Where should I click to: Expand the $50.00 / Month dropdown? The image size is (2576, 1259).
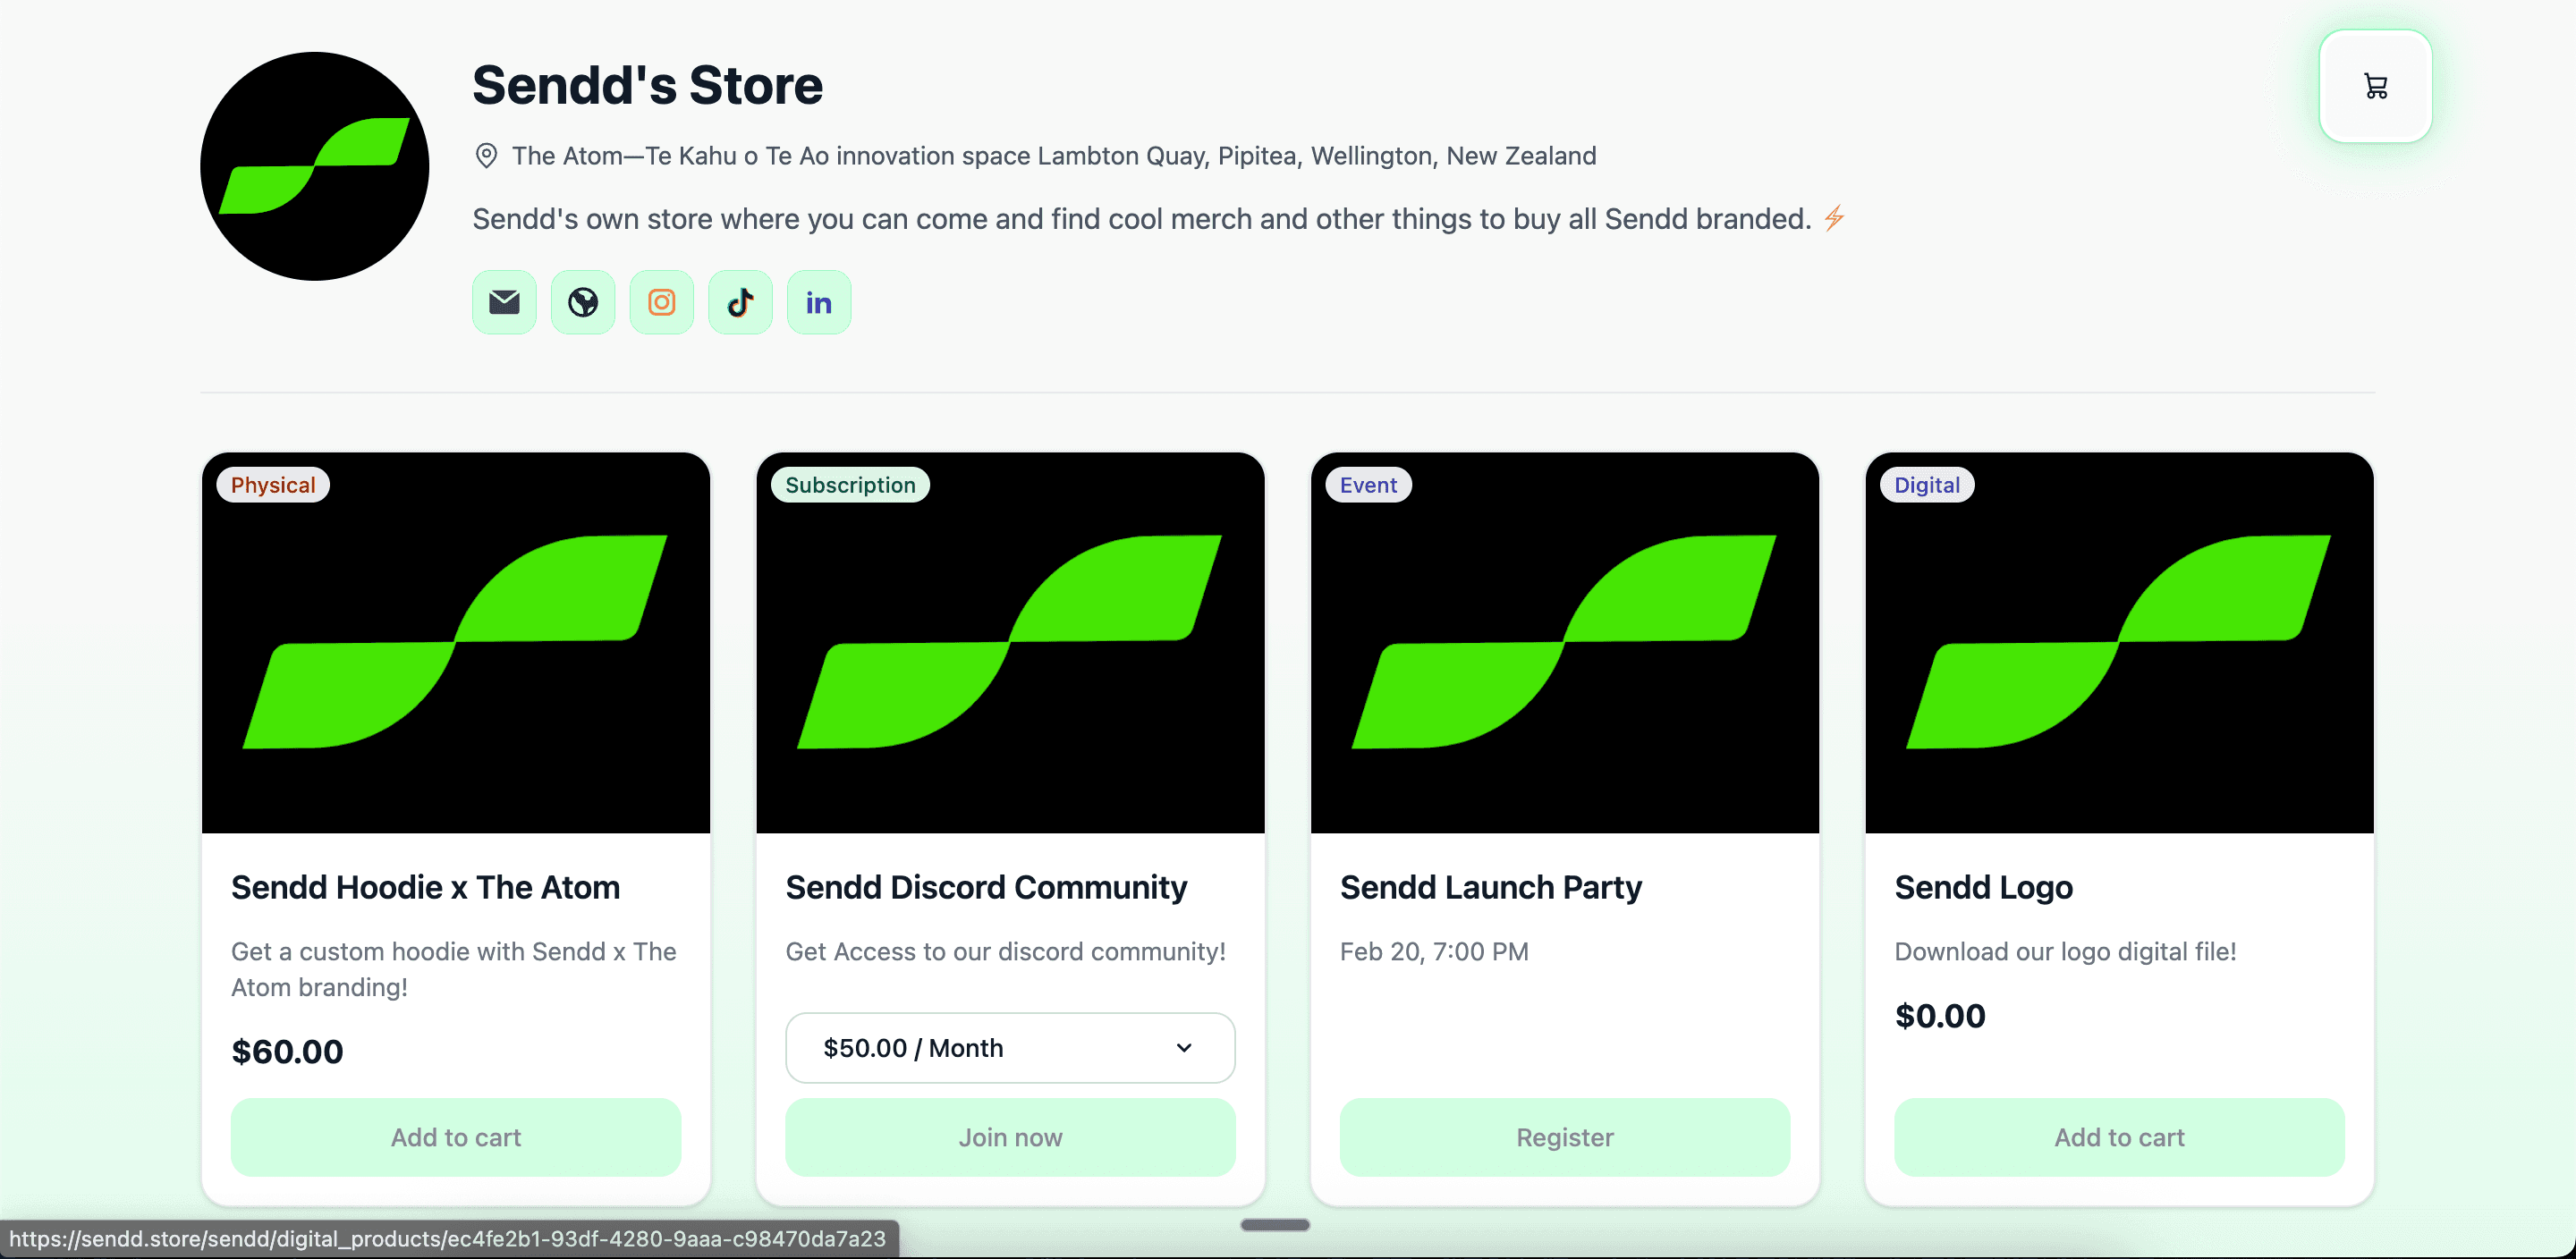[x=1010, y=1047]
